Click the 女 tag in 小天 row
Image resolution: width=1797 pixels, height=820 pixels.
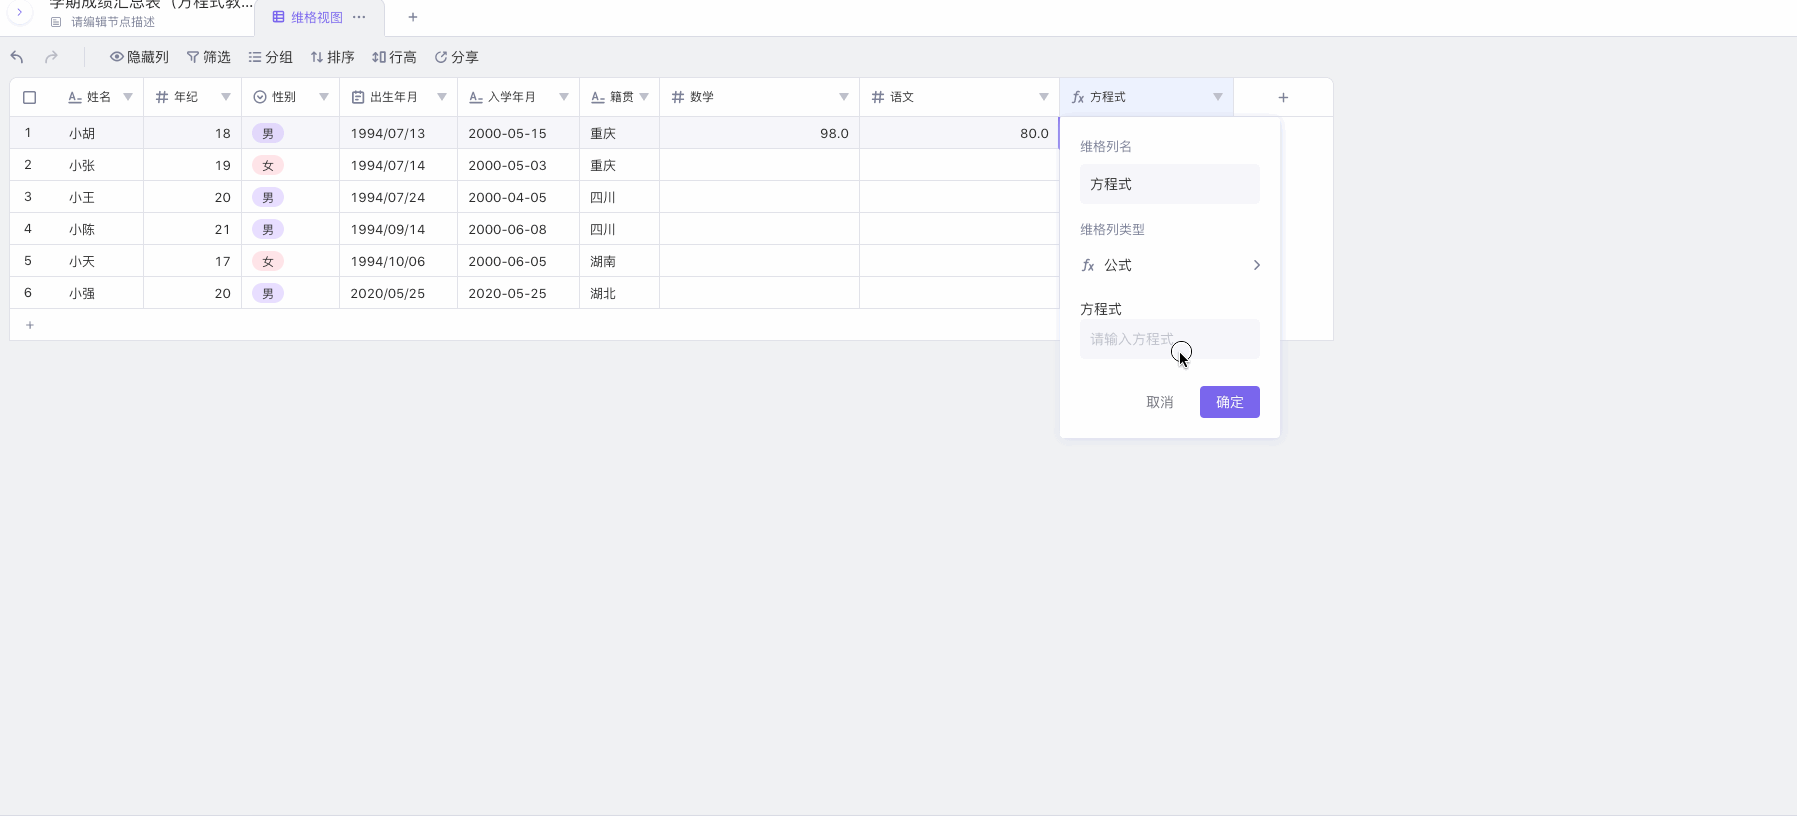point(268,261)
